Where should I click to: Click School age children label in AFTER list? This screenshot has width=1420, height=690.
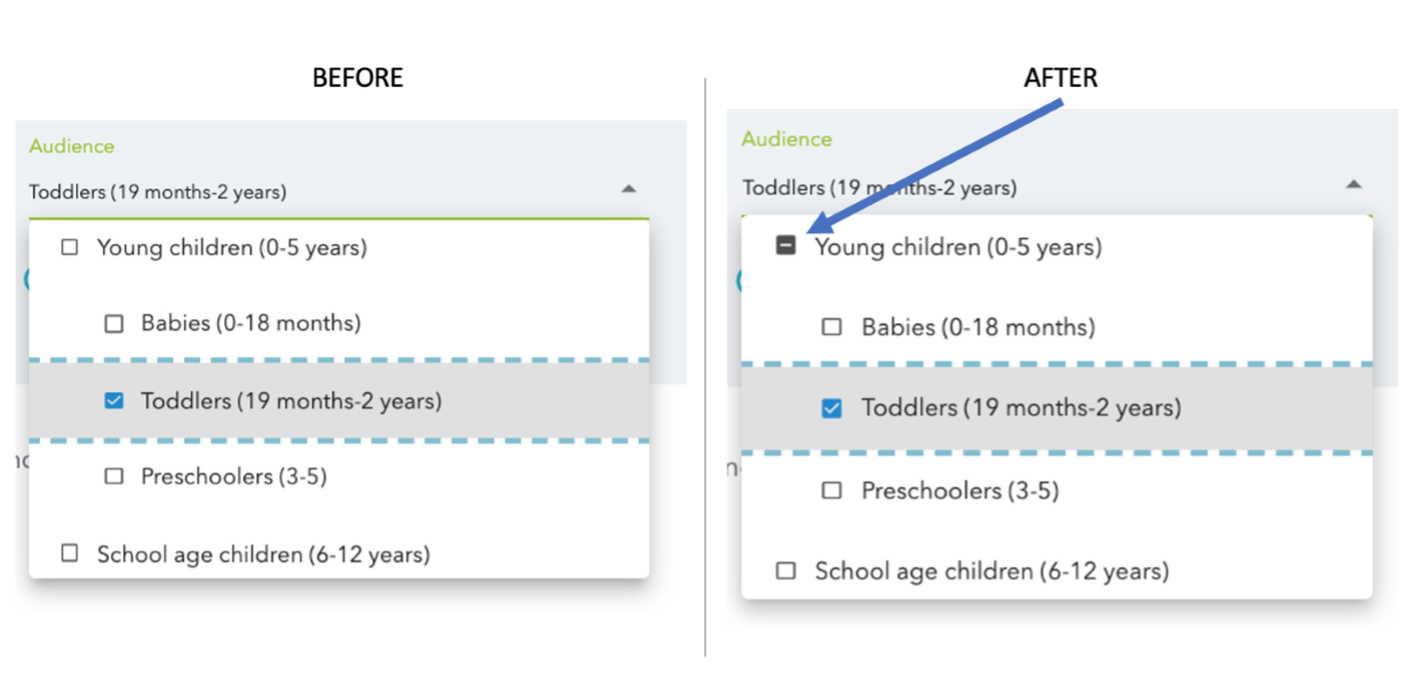991,572
